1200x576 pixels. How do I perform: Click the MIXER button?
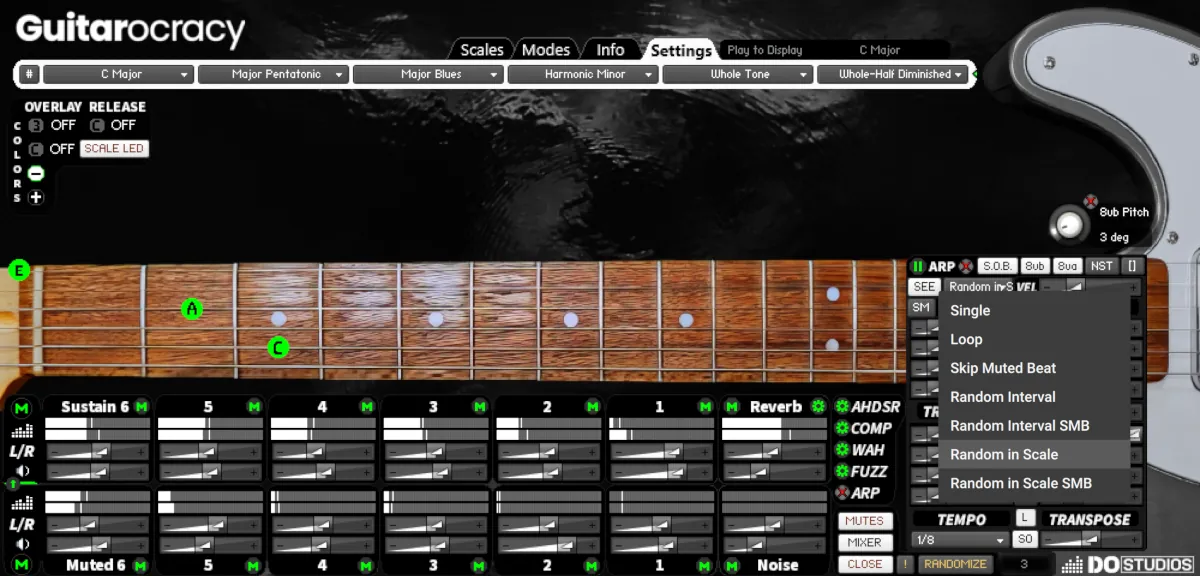864,543
